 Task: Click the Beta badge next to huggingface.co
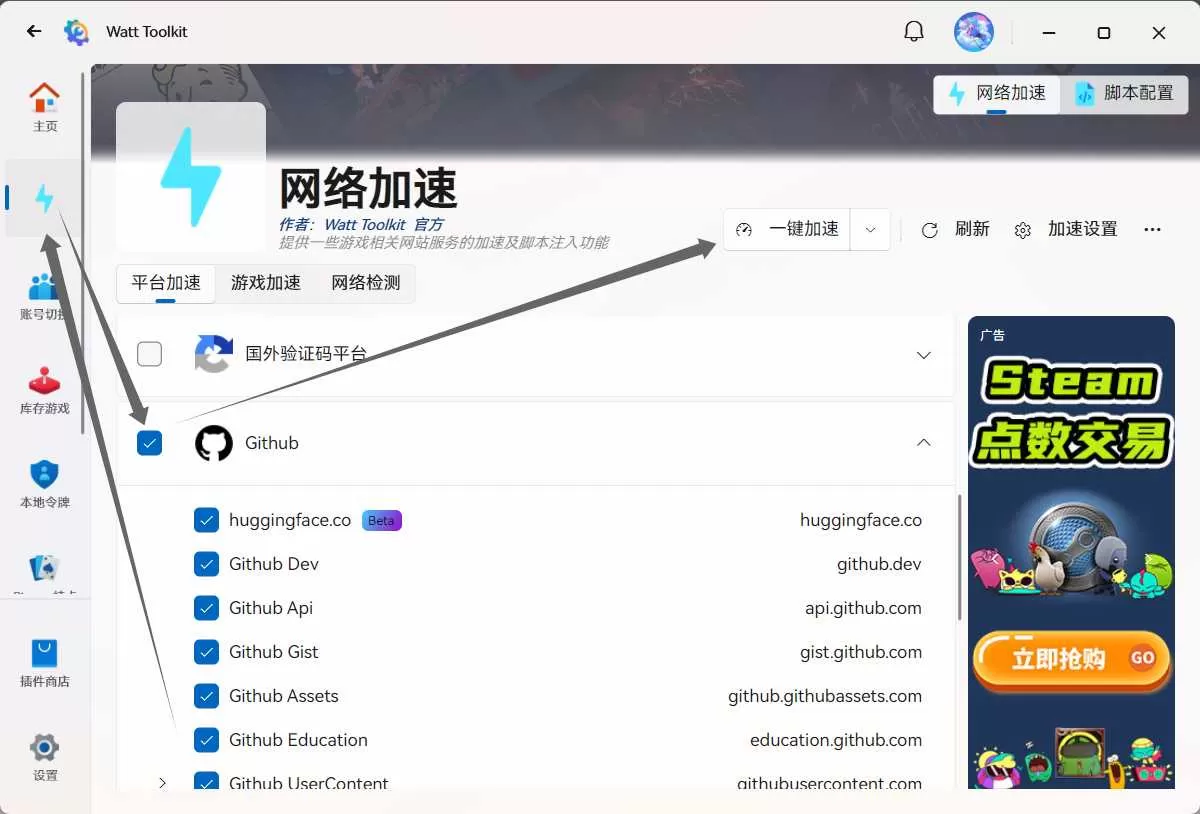point(382,520)
